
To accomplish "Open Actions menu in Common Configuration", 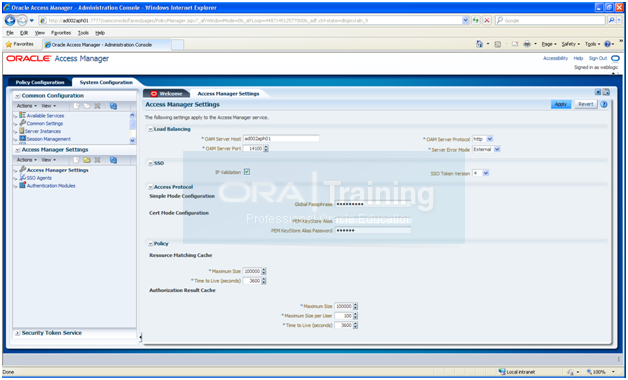I will click(x=26, y=106).
